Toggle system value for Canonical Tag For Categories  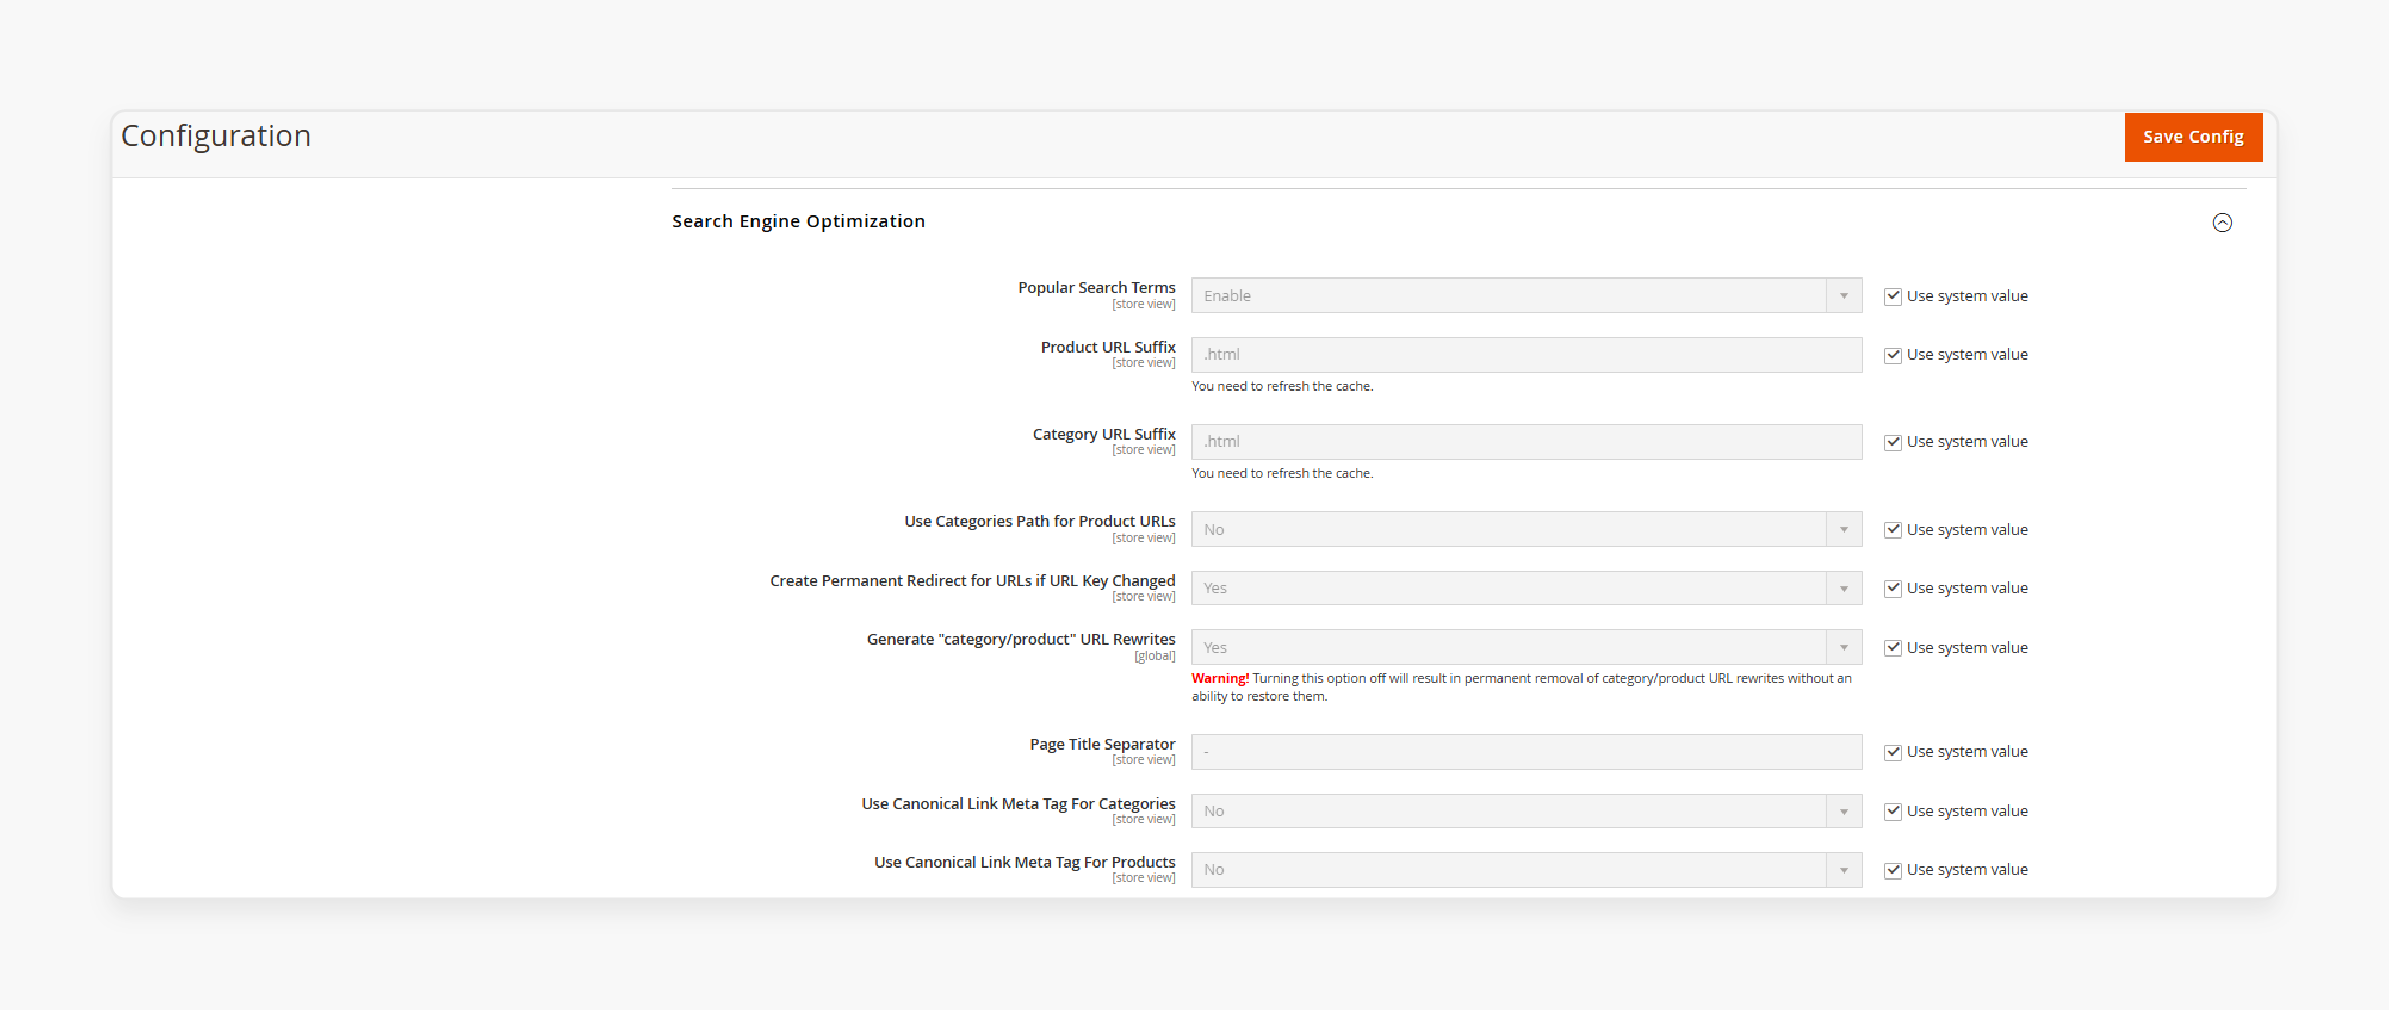coord(1893,811)
